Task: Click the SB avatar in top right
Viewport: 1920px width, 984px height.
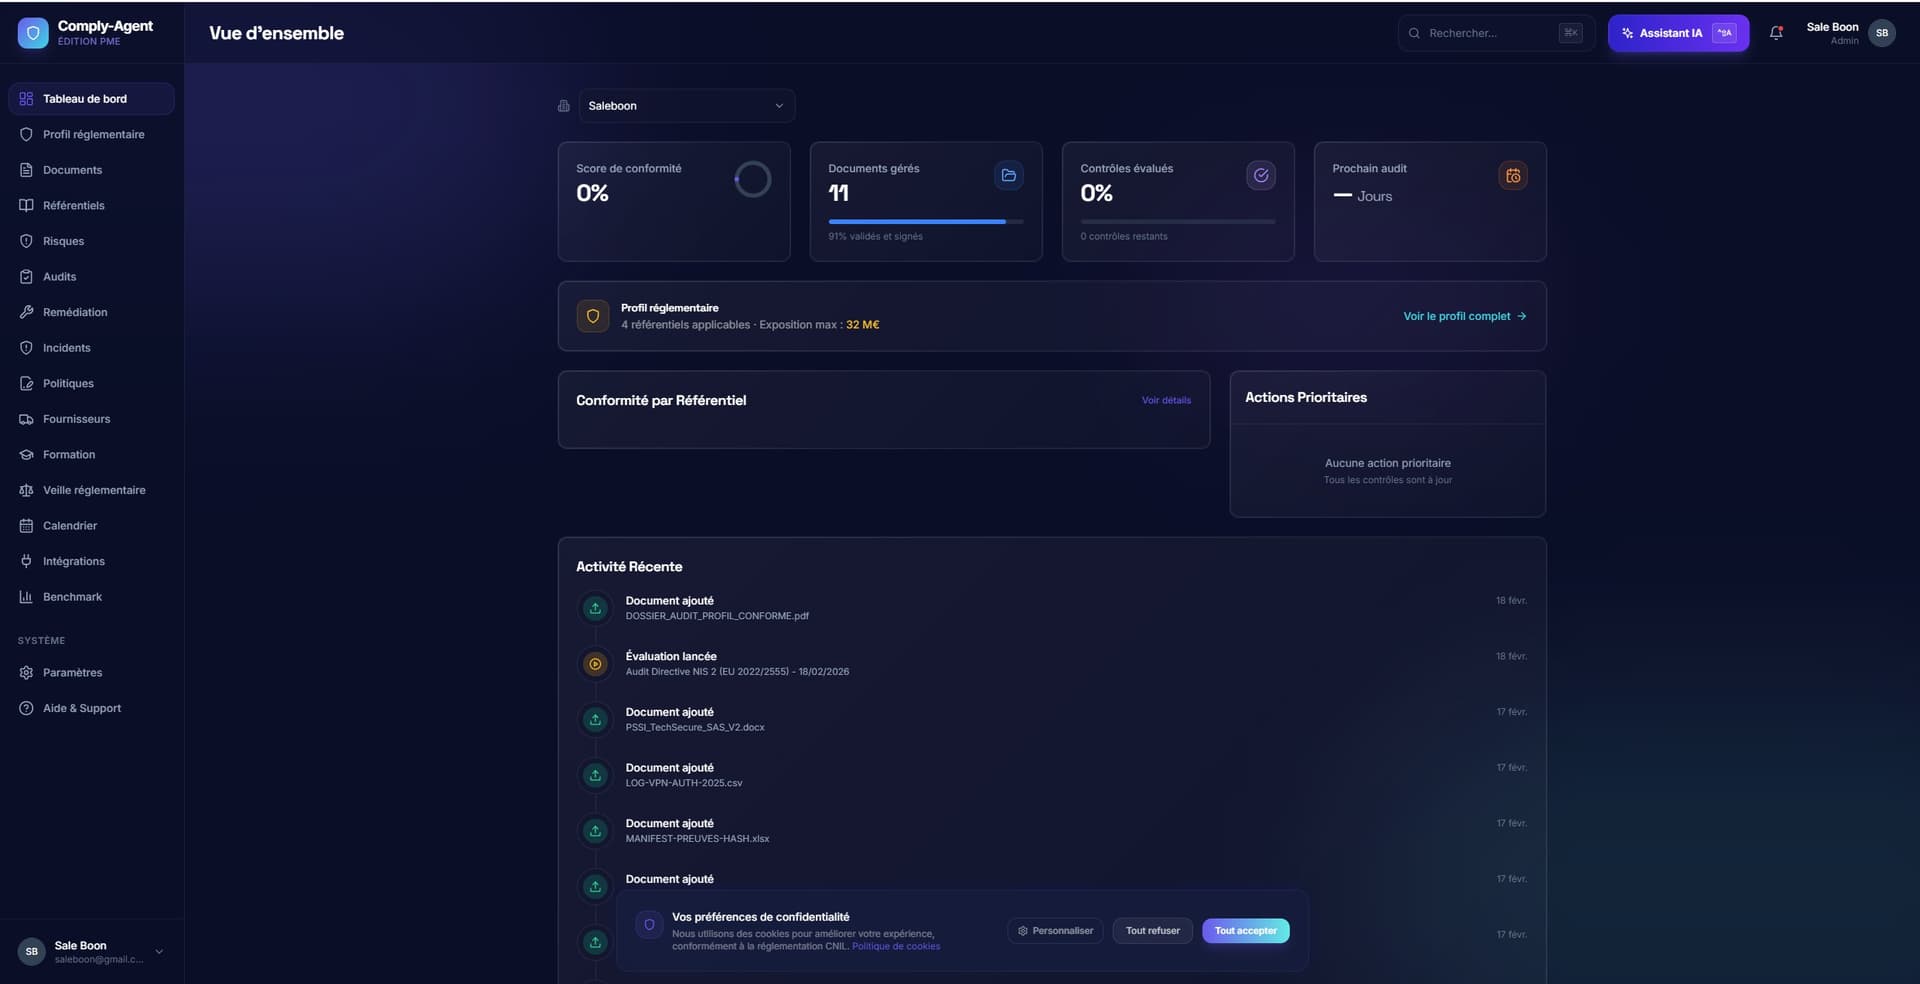Action: click(1881, 33)
